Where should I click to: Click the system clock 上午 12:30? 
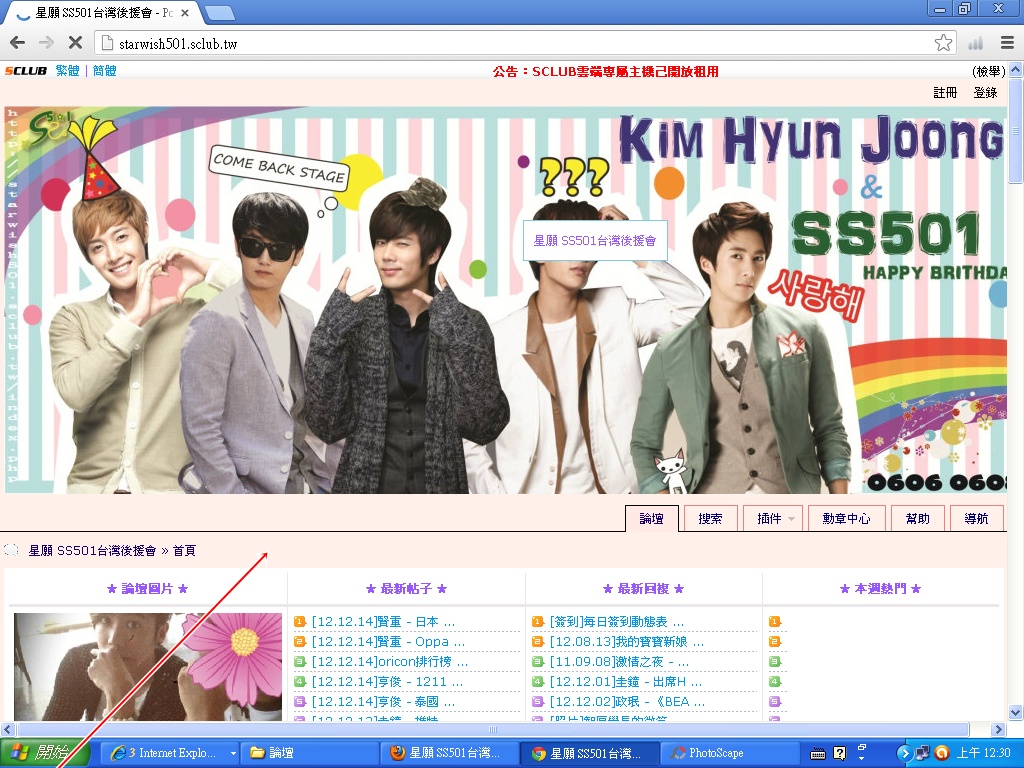tap(983, 753)
